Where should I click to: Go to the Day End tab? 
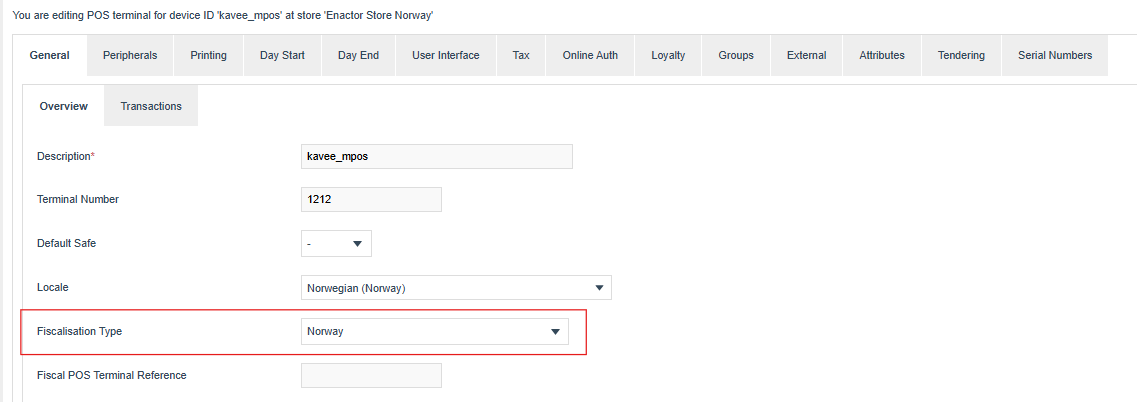(358, 55)
